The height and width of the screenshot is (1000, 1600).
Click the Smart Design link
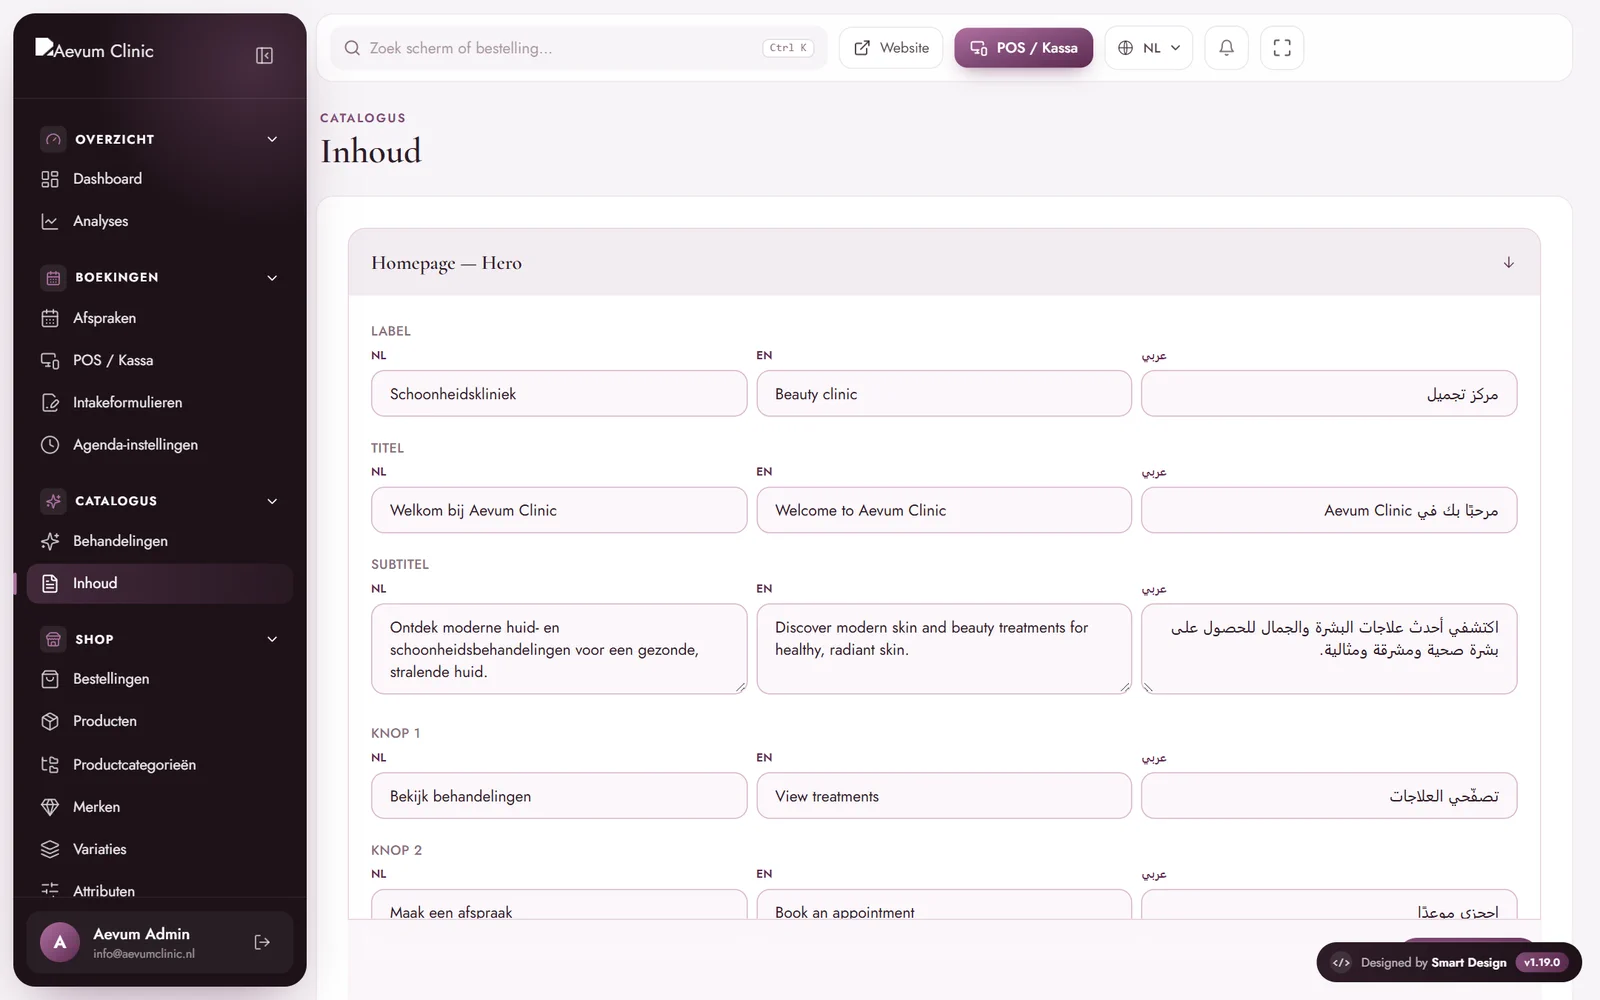[x=1468, y=963]
